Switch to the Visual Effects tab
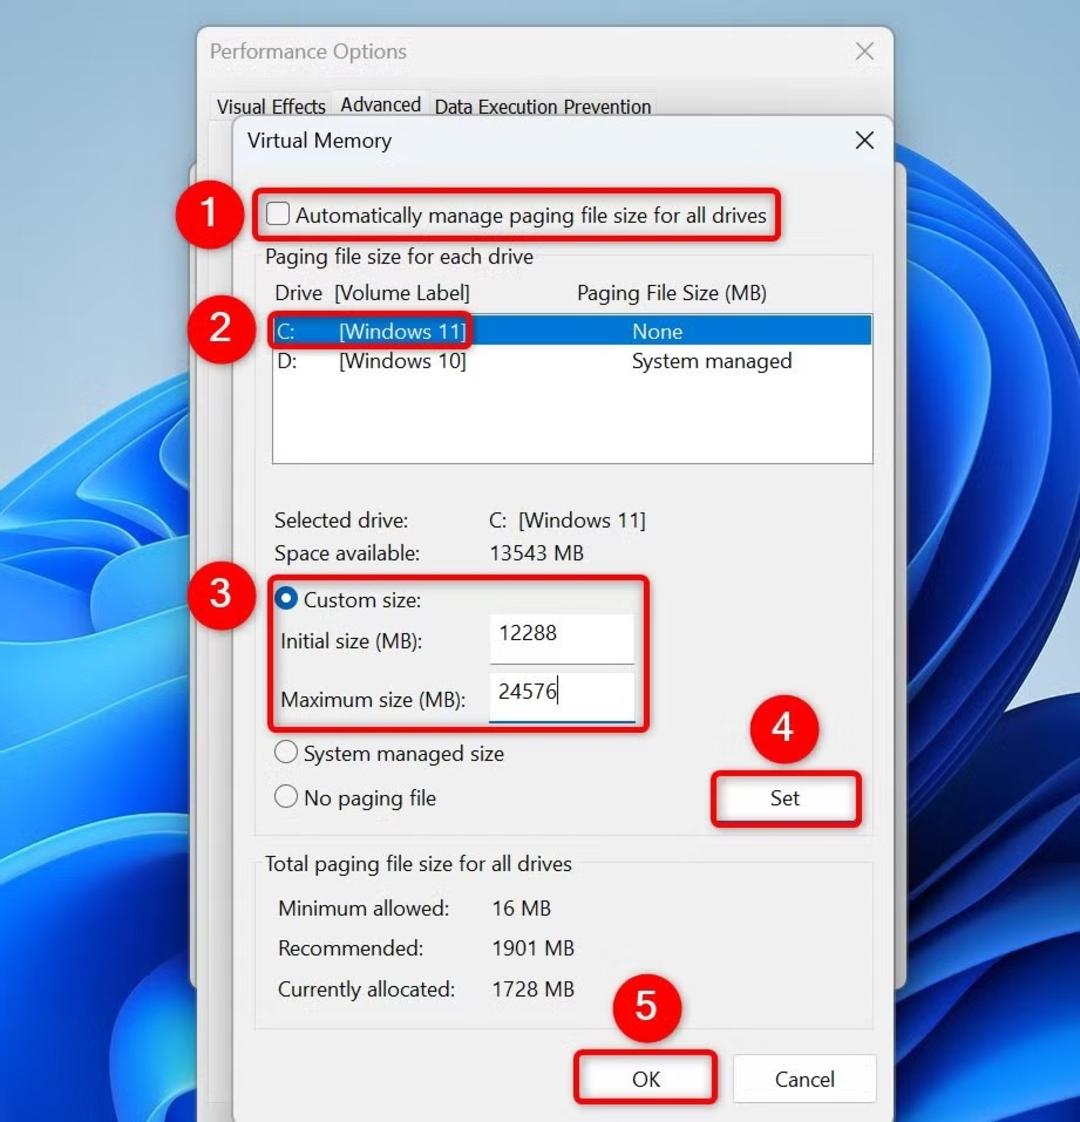Image resolution: width=1080 pixels, height=1122 pixels. [271, 107]
